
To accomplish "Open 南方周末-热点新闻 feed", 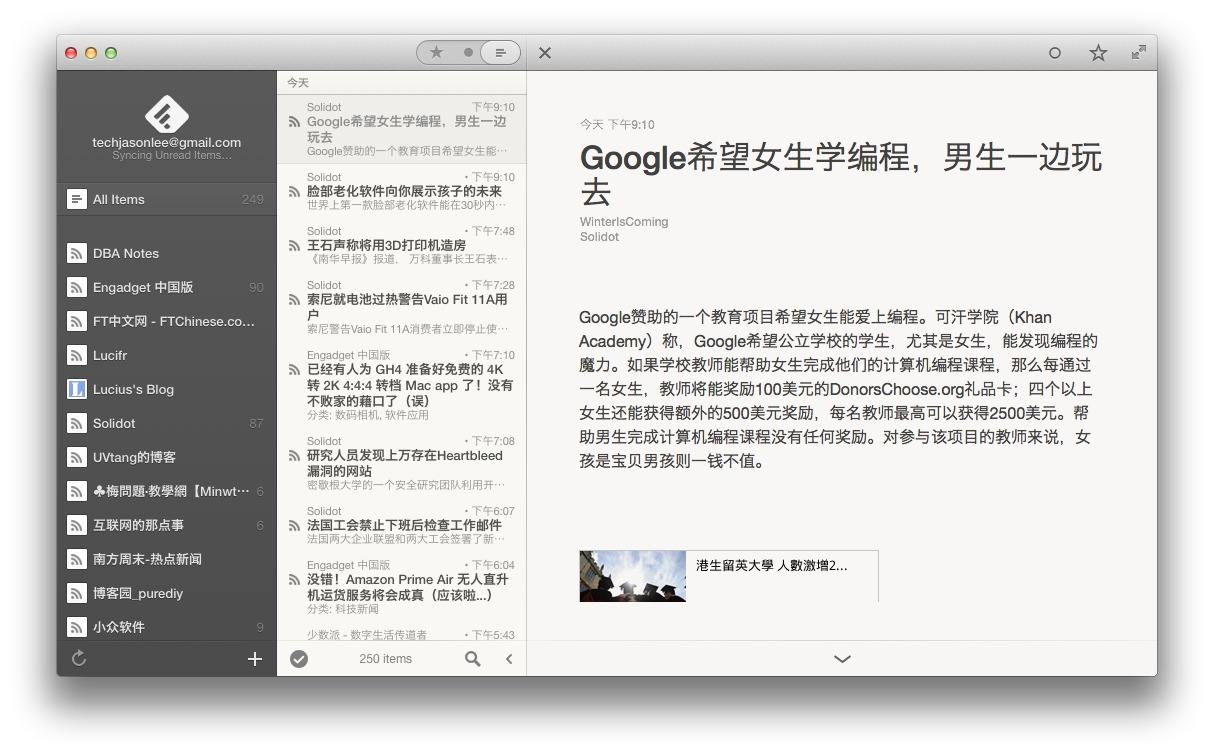I will (167, 559).
